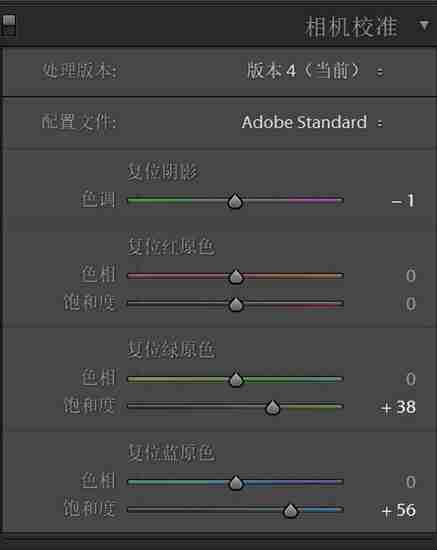Open the 处理版本 version dropdown
The image size is (437, 550).
pyautogui.click(x=315, y=71)
